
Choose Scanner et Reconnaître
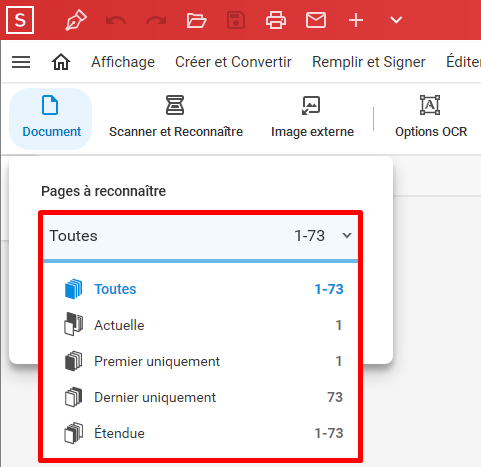pyautogui.click(x=176, y=117)
